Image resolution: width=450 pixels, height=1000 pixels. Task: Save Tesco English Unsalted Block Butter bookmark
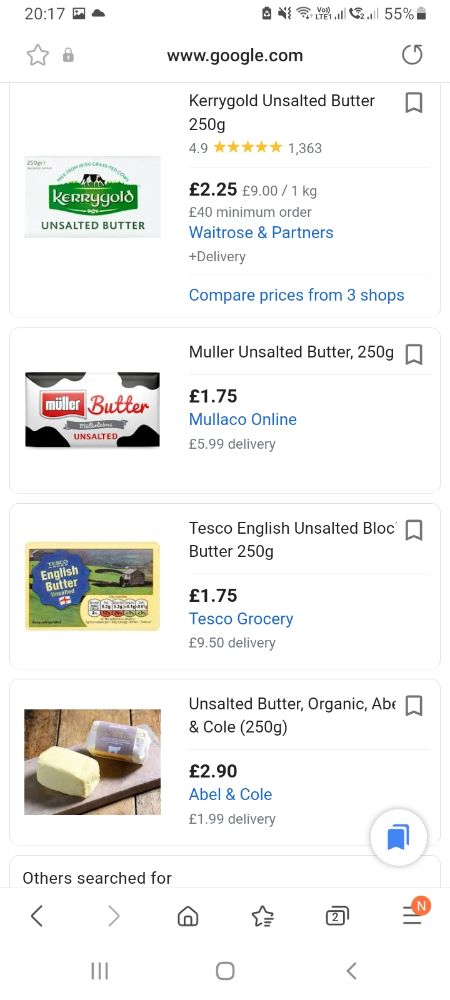coord(414,530)
